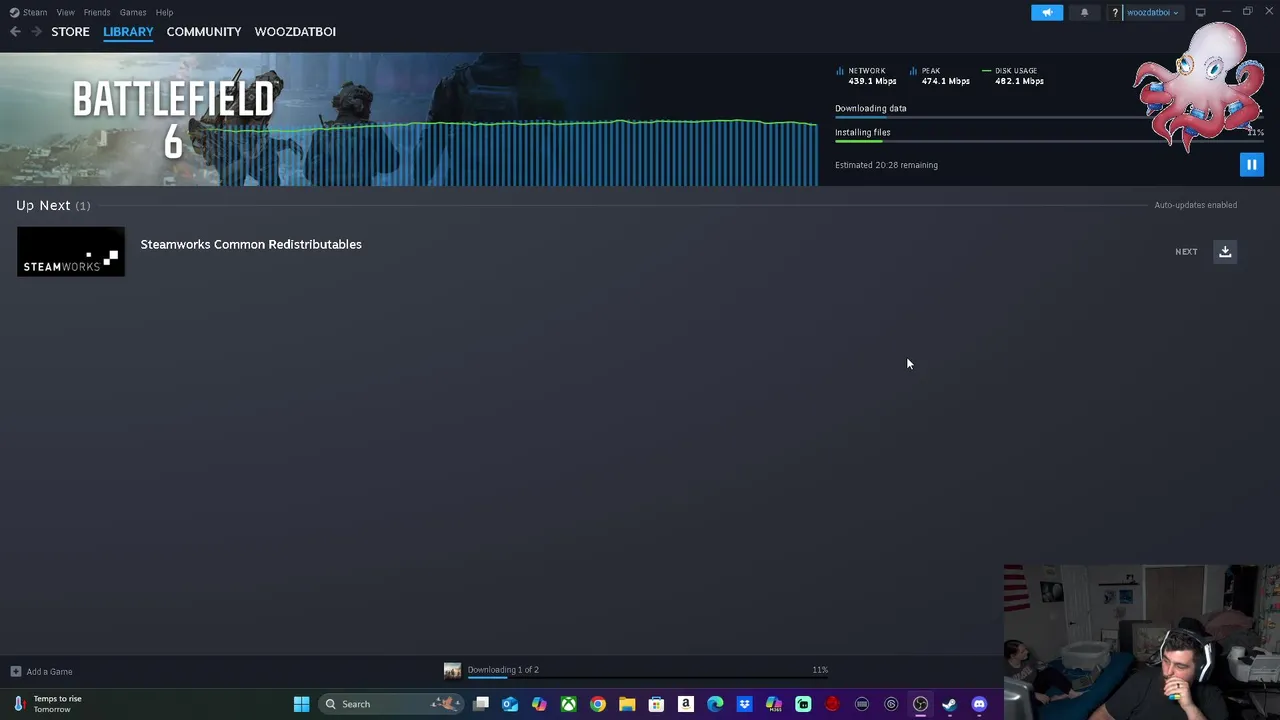Image resolution: width=1280 pixels, height=720 pixels.
Task: Open the announcements megaphone button
Action: pos(1047,12)
